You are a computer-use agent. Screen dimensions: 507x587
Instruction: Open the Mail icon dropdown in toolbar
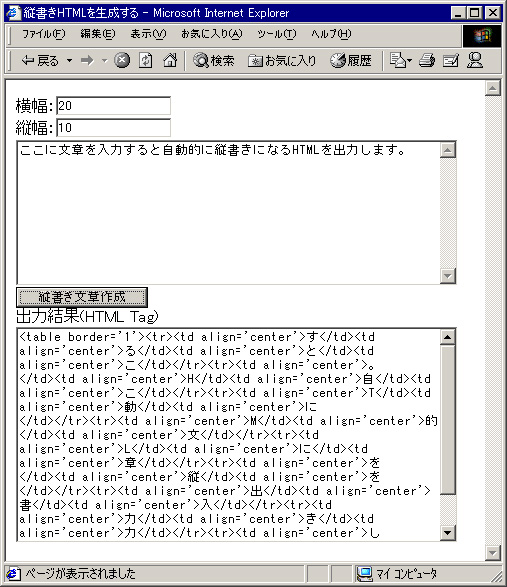(401, 60)
